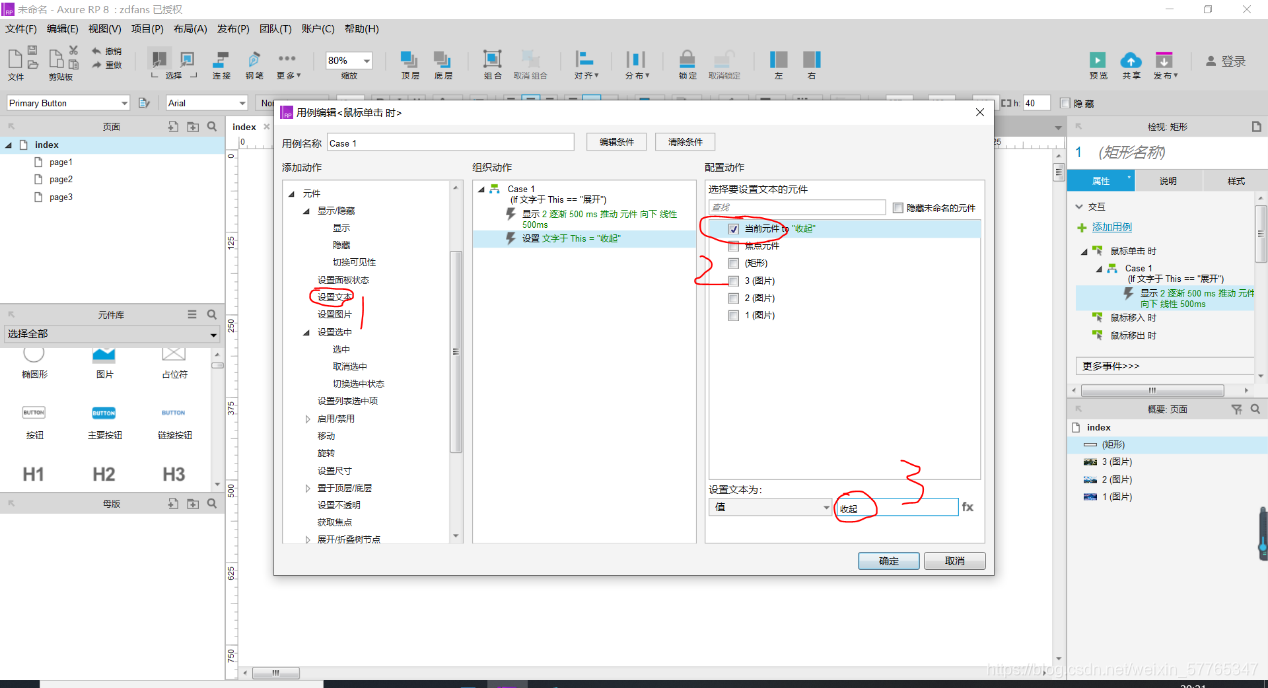The width and height of the screenshot is (1268, 688).
Task: Choose the intersected selection mode icon
Action: [159, 58]
